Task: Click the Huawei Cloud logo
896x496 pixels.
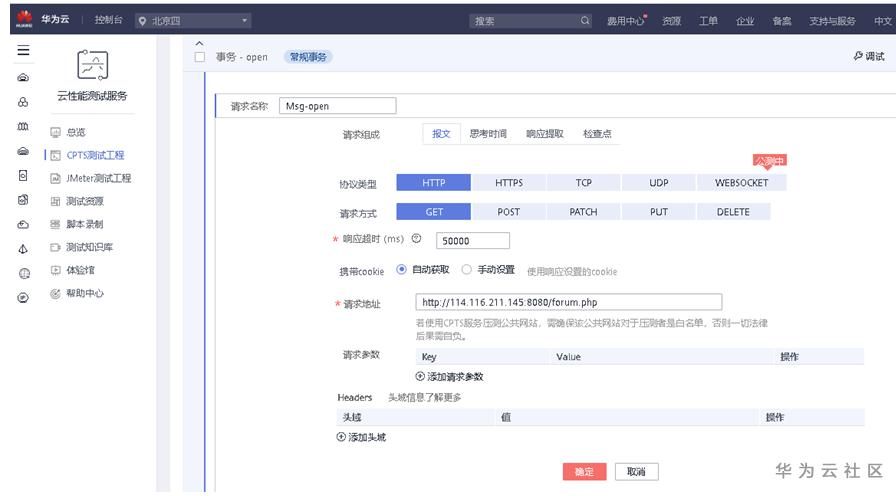Action: click(x=24, y=19)
